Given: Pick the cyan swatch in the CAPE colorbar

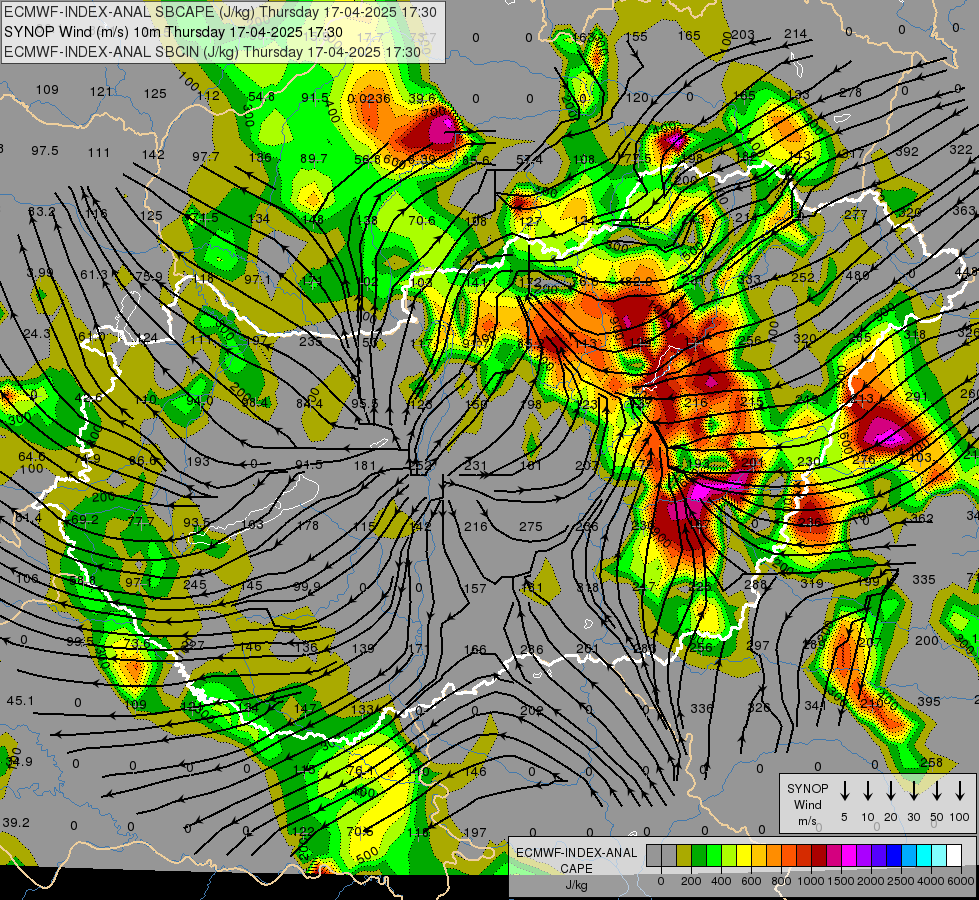Looking at the screenshot, I should 924,855.
